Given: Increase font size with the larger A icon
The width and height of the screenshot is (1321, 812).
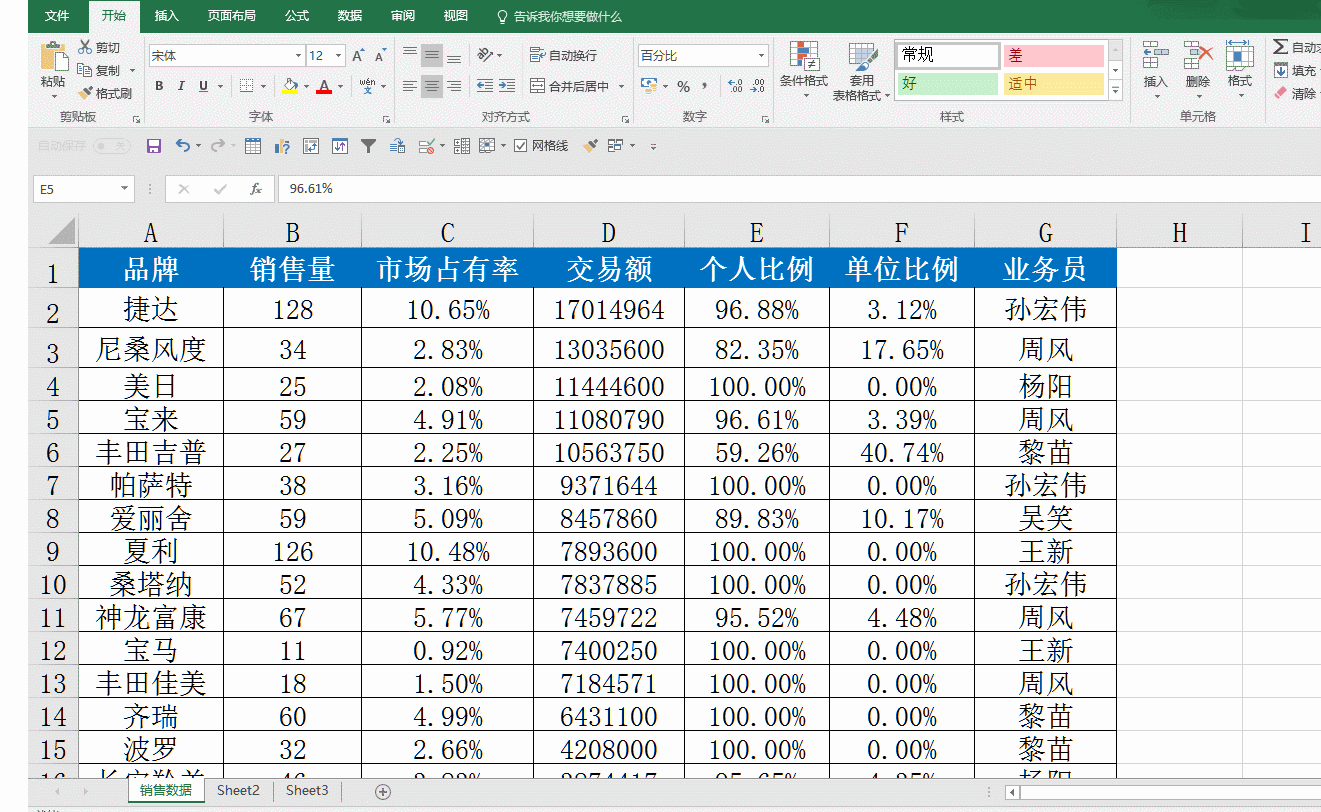Looking at the screenshot, I should [358, 56].
